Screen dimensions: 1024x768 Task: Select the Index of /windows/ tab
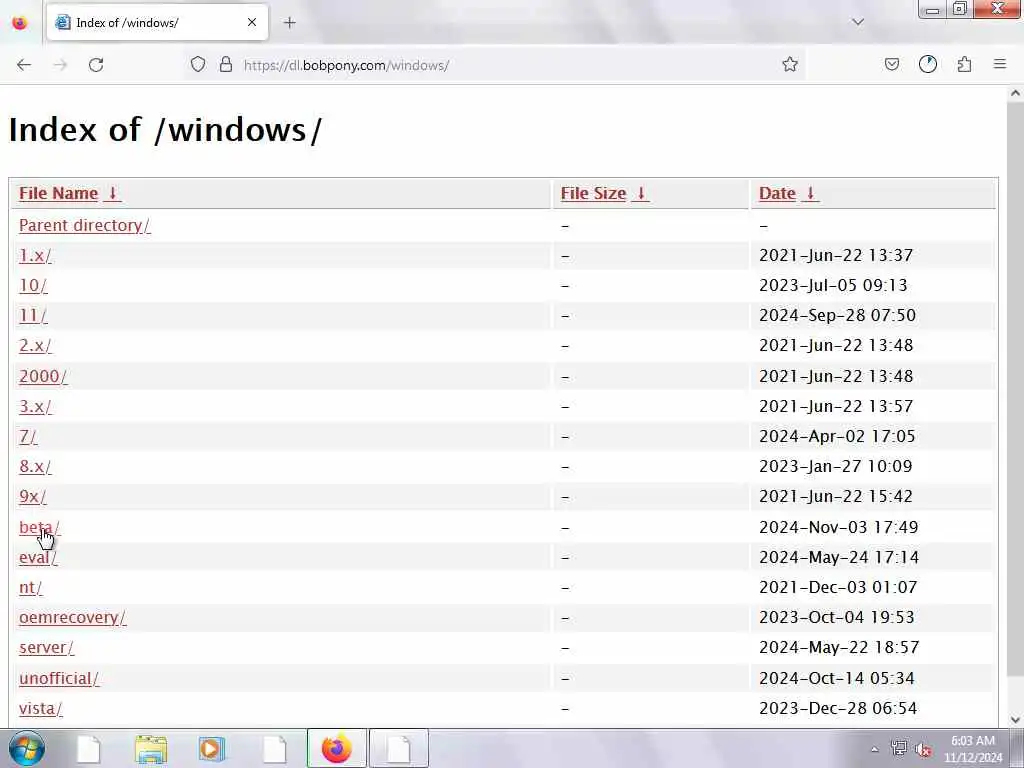point(157,23)
